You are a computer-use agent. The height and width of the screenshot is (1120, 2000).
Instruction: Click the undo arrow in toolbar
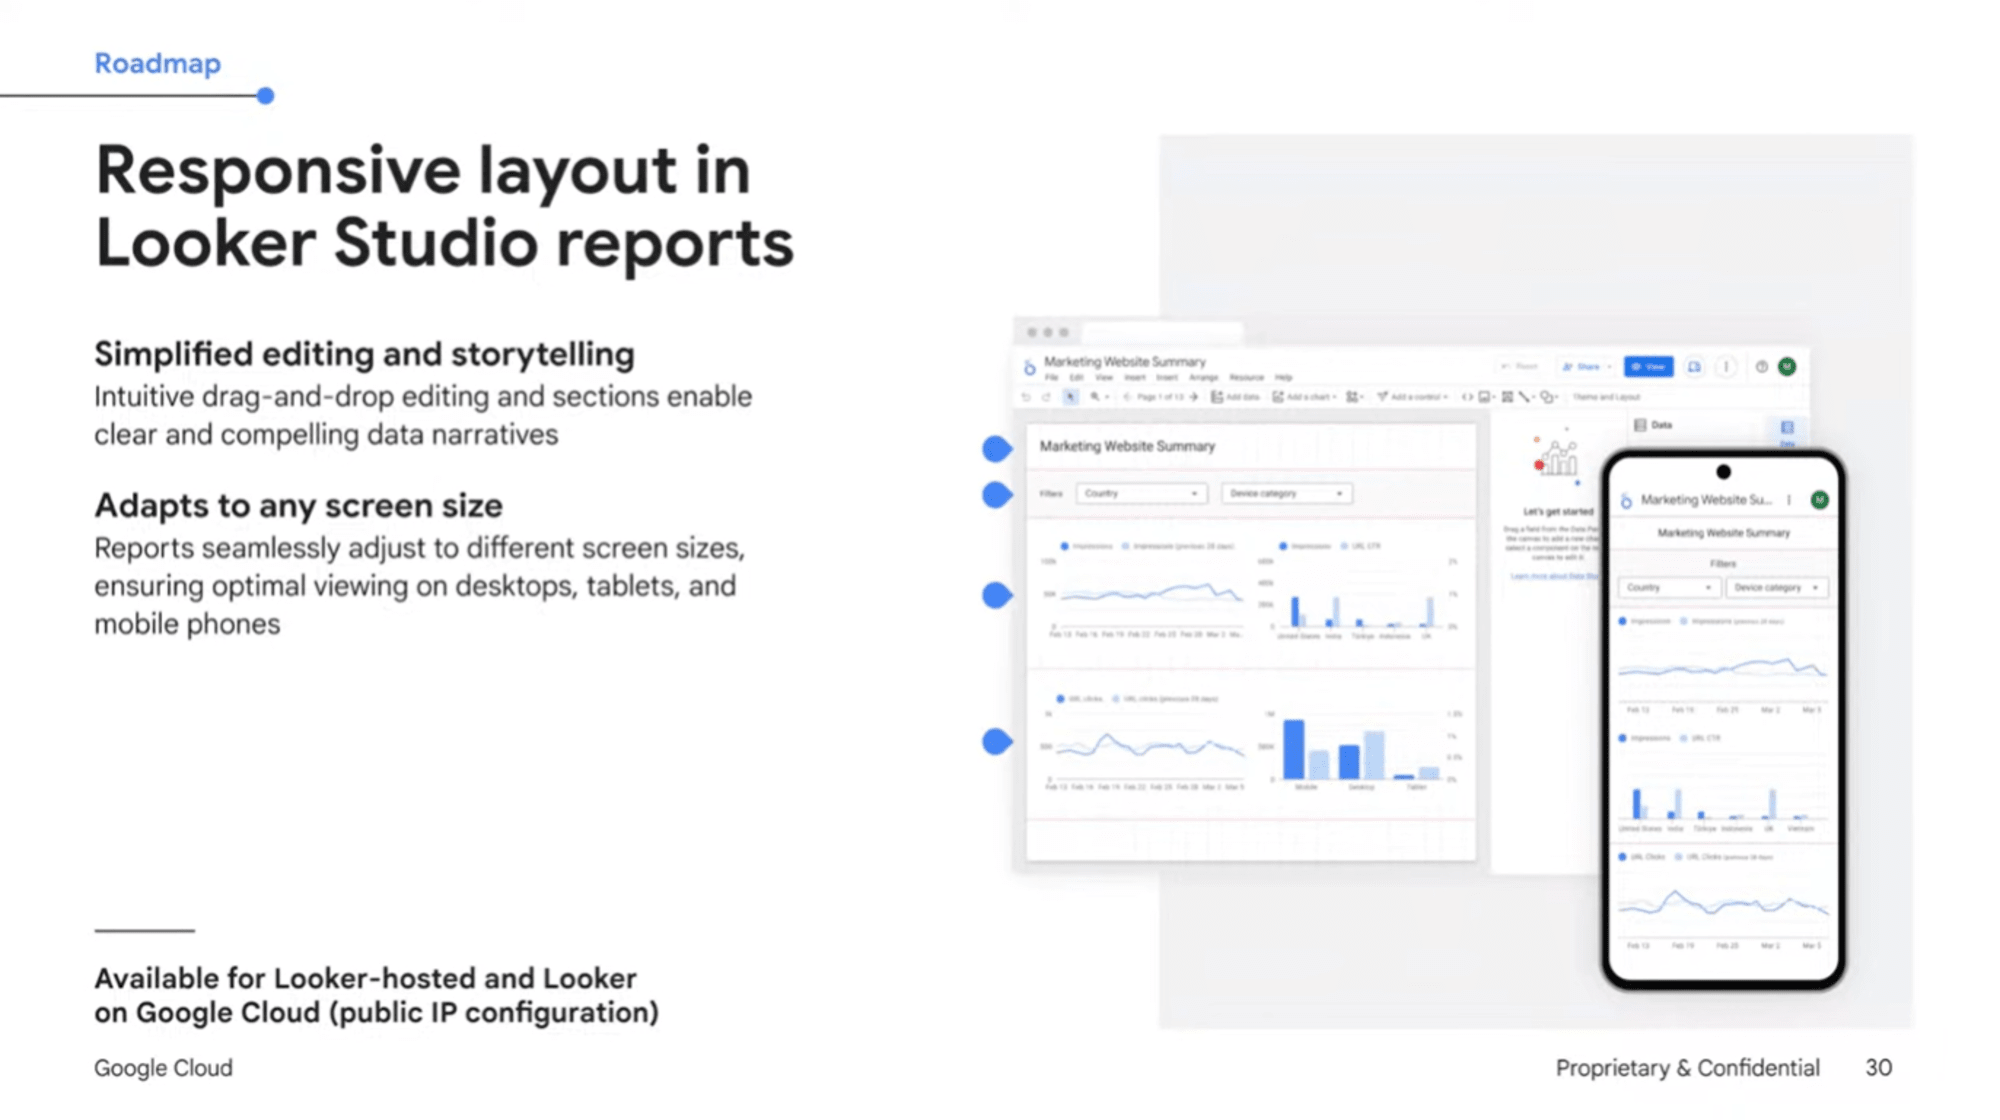[x=1027, y=397]
